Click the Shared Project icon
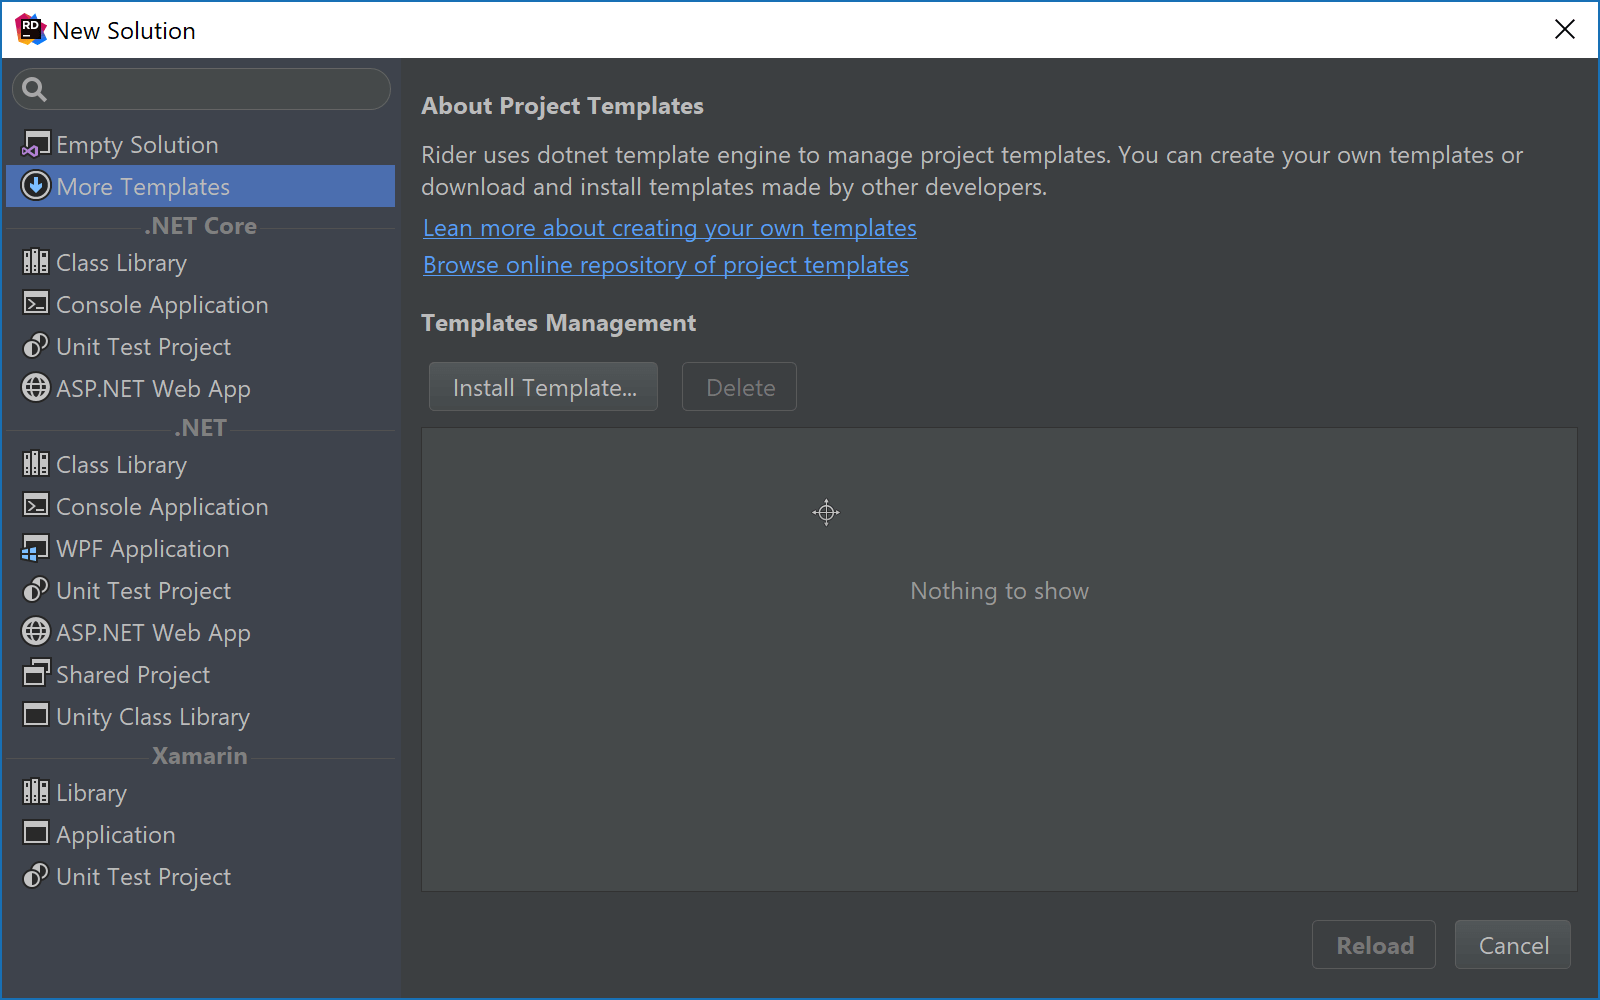1600x1000 pixels. 36,674
